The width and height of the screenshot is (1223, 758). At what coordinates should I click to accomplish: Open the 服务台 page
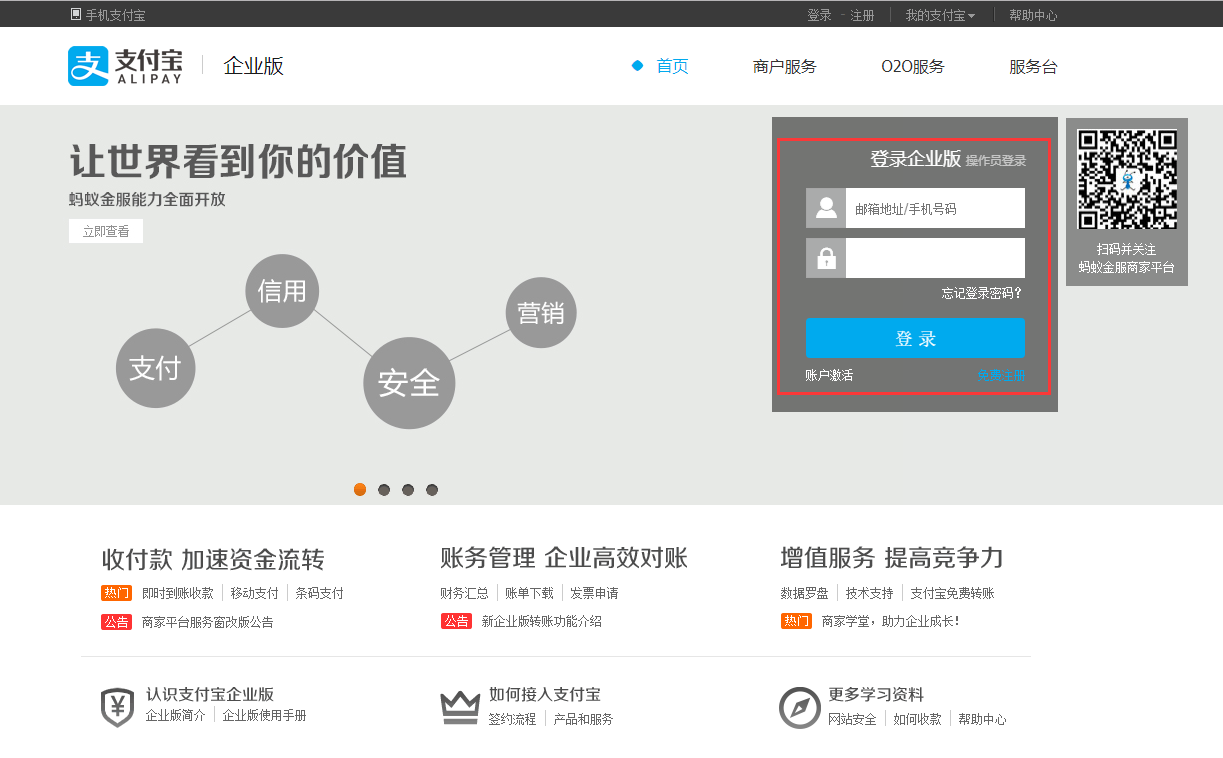pyautogui.click(x=1035, y=66)
